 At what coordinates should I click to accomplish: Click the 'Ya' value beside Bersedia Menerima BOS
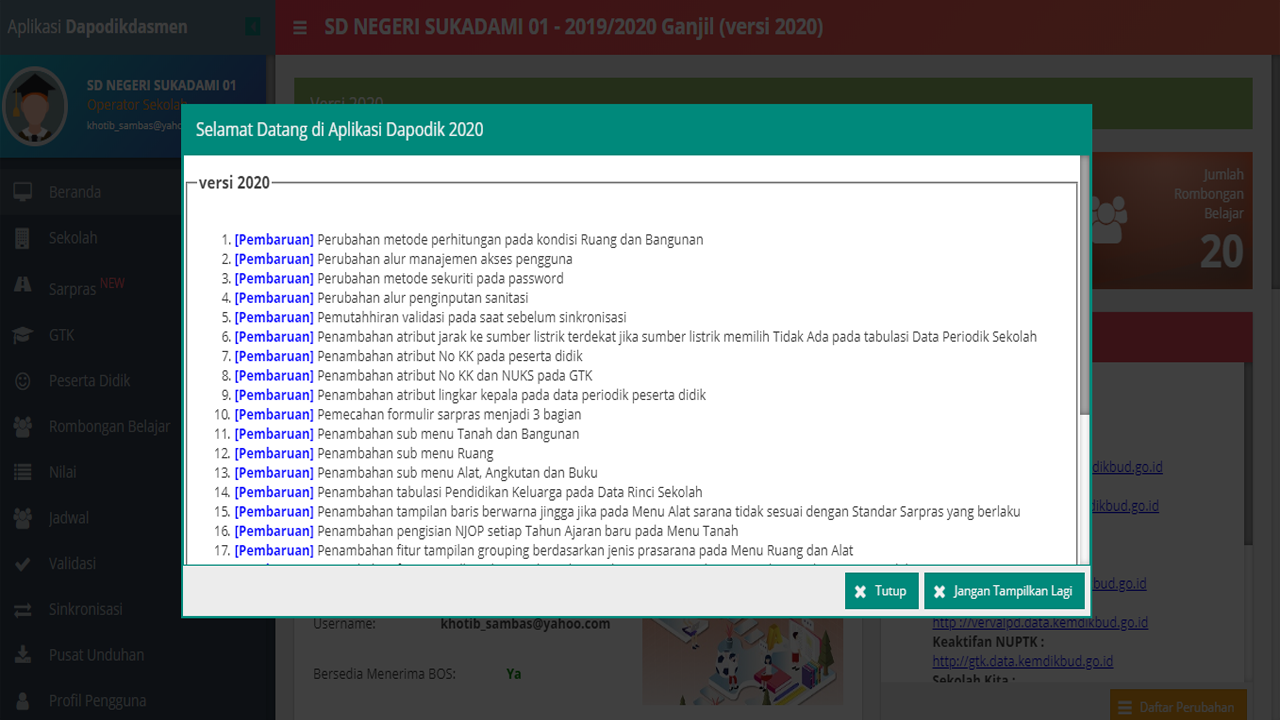tap(513, 674)
